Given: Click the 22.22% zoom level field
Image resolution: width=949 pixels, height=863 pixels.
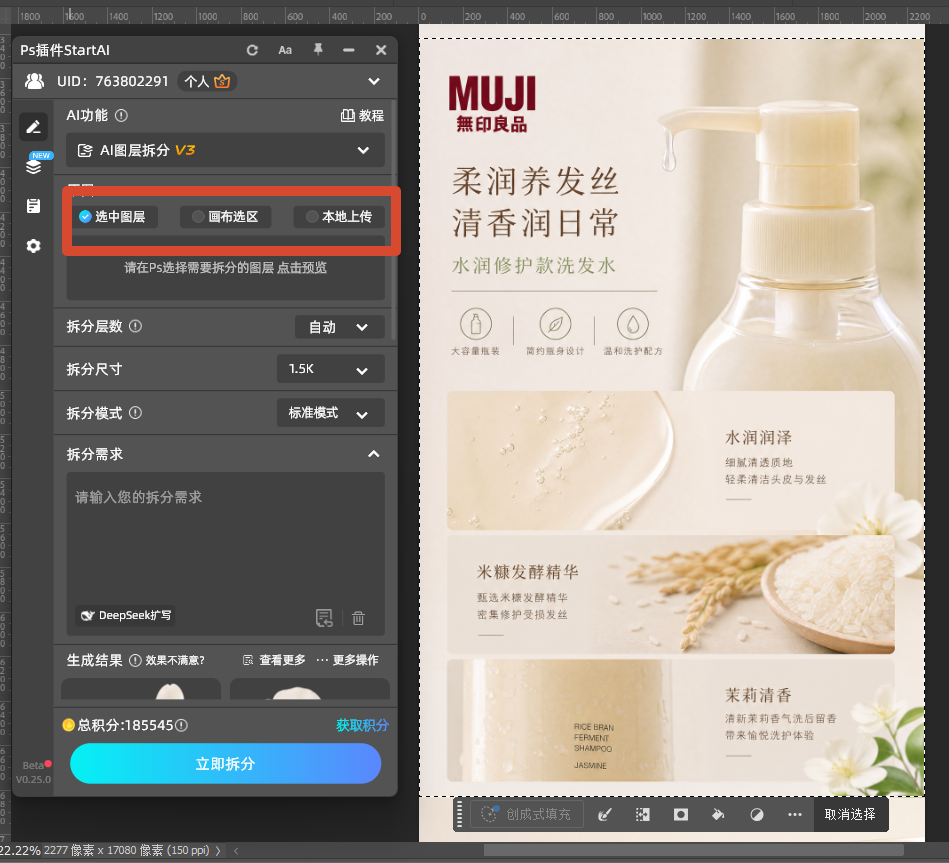Looking at the screenshot, I should 20,850.
